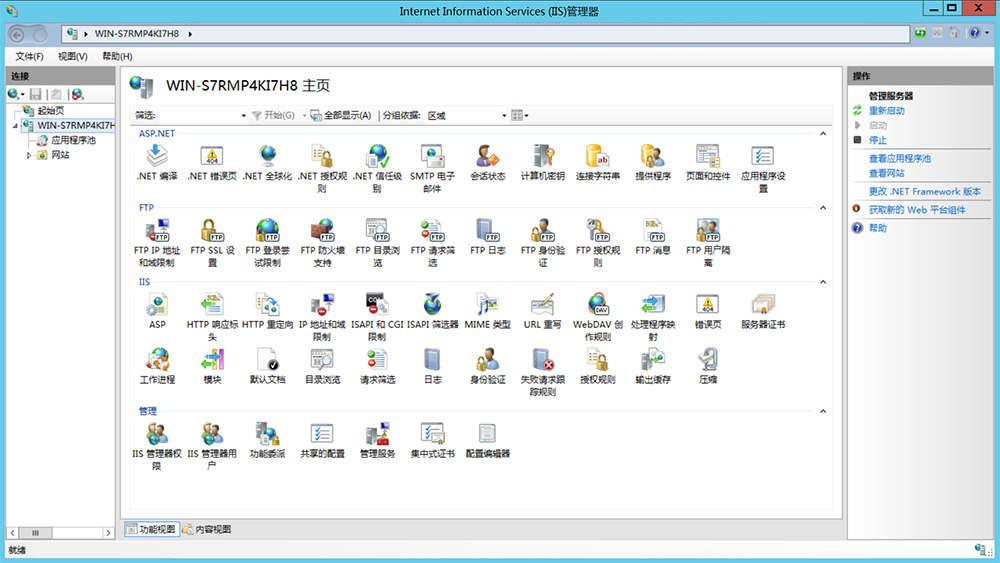Collapse the ASP.NET group section
The width and height of the screenshot is (1000, 563).
tap(823, 133)
